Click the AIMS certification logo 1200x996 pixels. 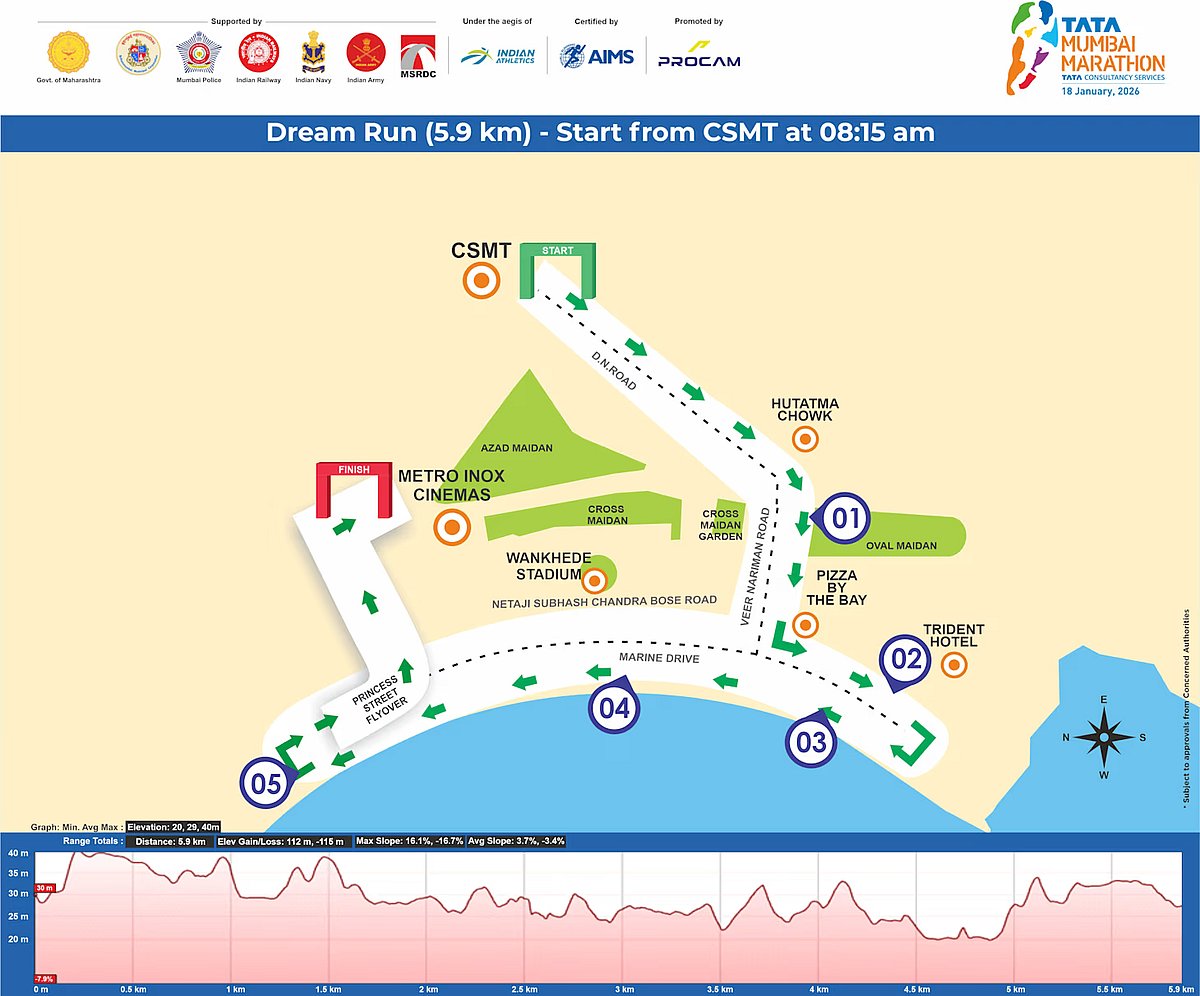tap(597, 55)
